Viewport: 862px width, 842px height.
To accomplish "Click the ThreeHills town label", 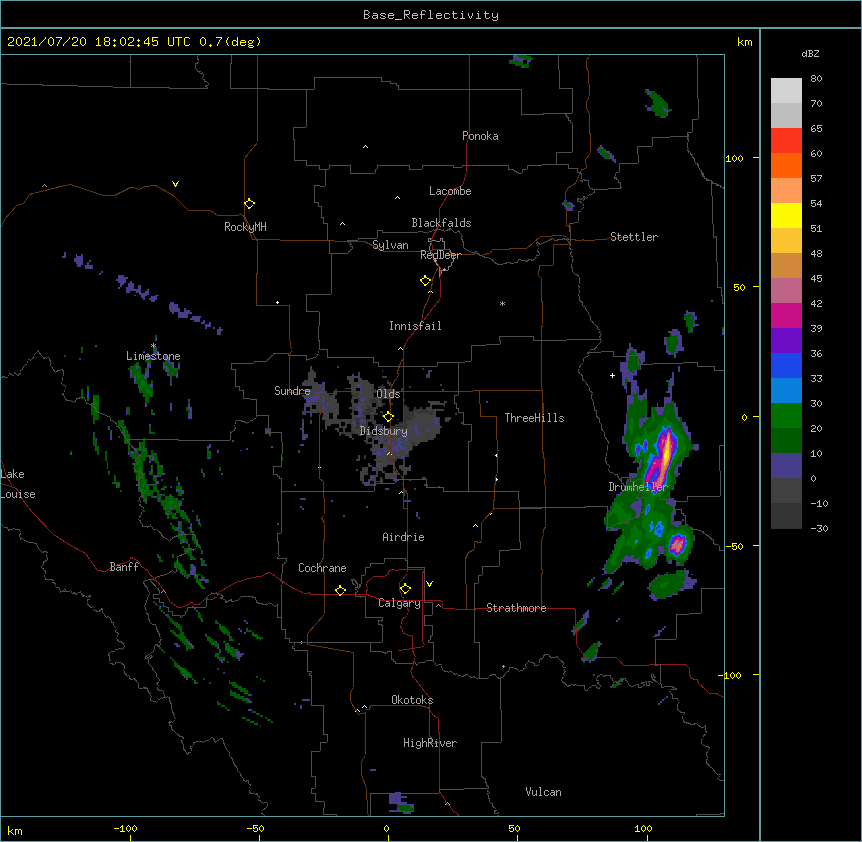I will coord(534,418).
